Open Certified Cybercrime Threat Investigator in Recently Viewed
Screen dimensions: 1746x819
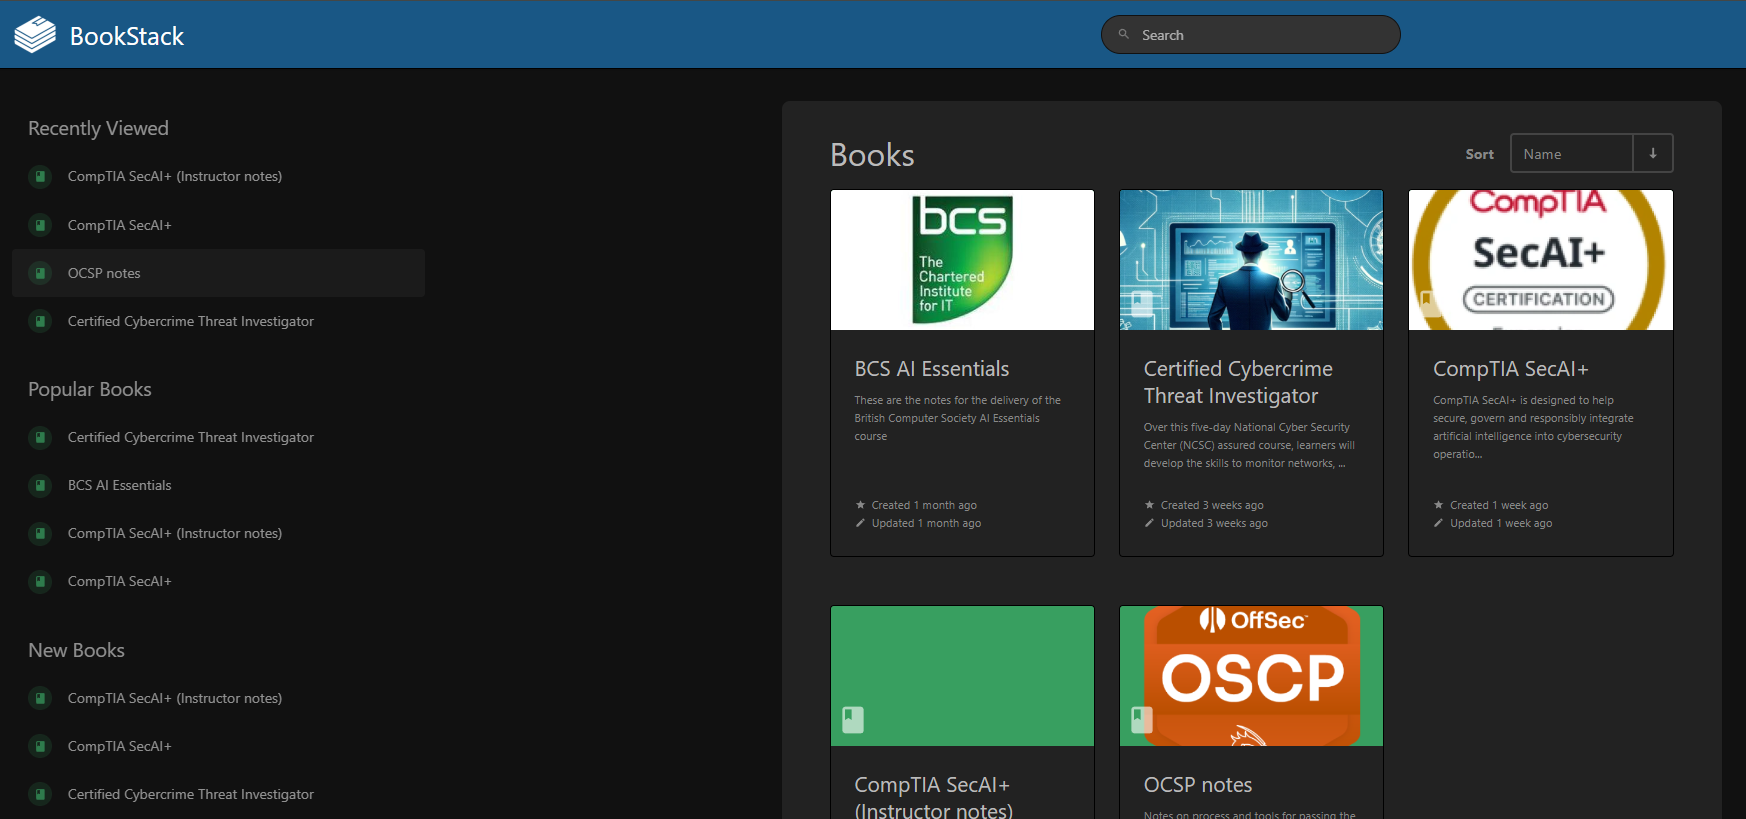pyautogui.click(x=191, y=321)
